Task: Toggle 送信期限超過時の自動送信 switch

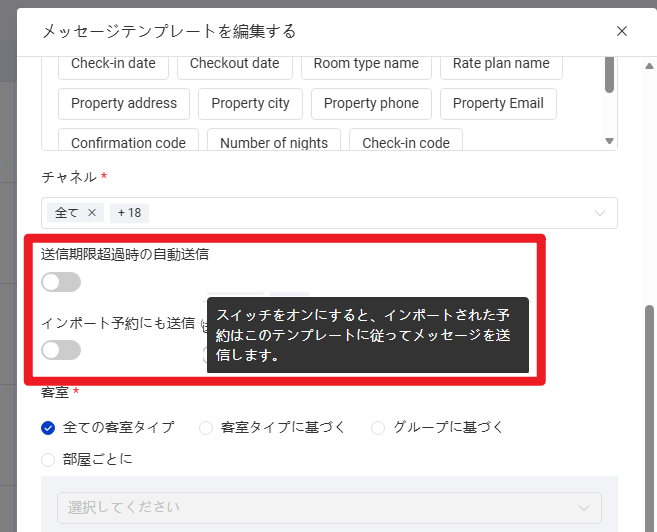Action: click(61, 282)
